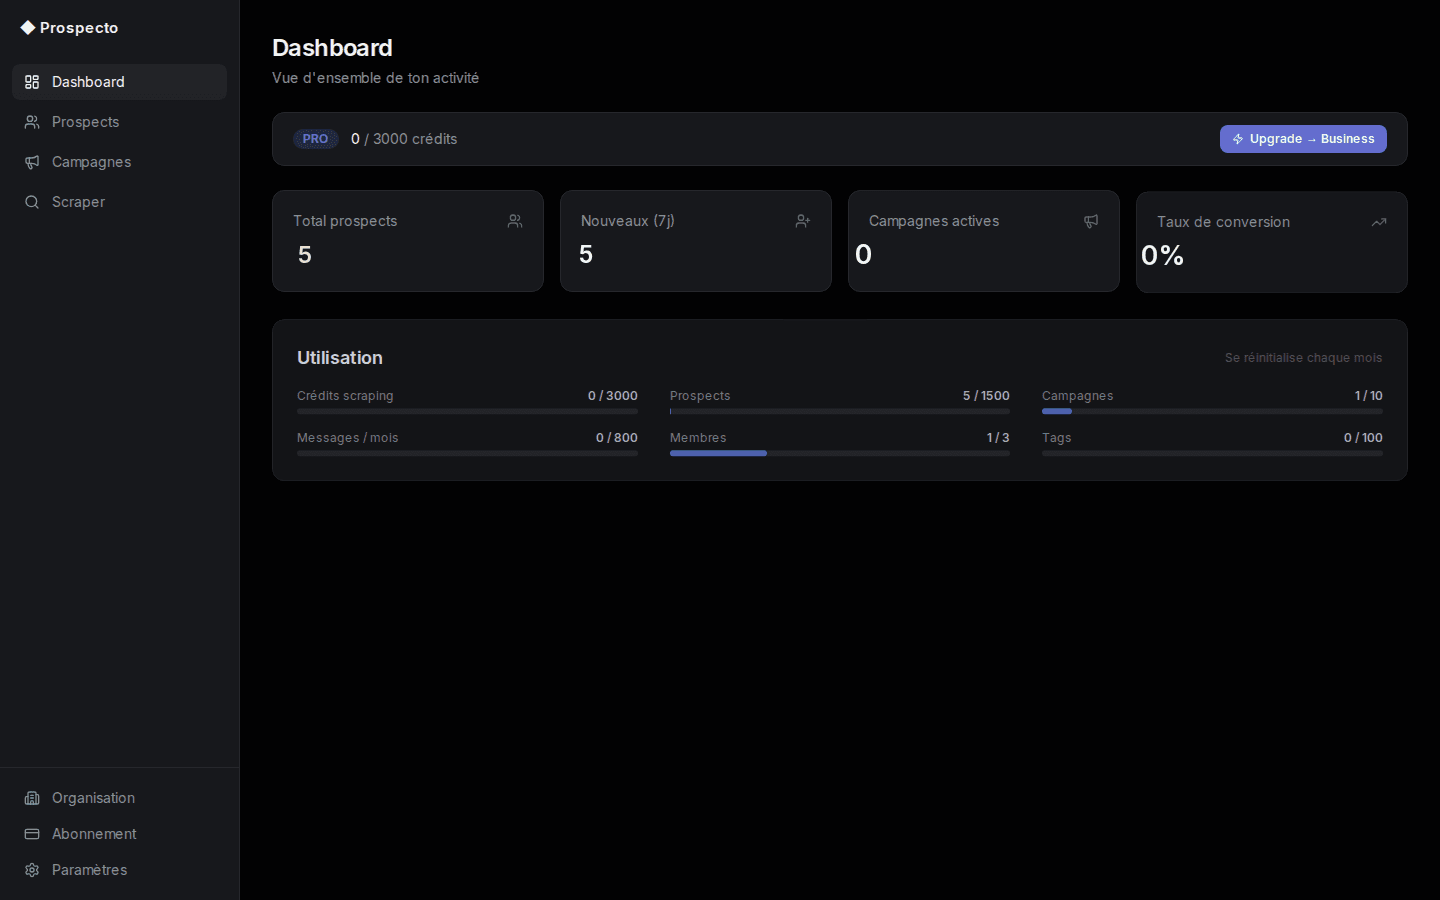The image size is (1440, 900).
Task: Click the '0 / 800' messages value
Action: [617, 438]
